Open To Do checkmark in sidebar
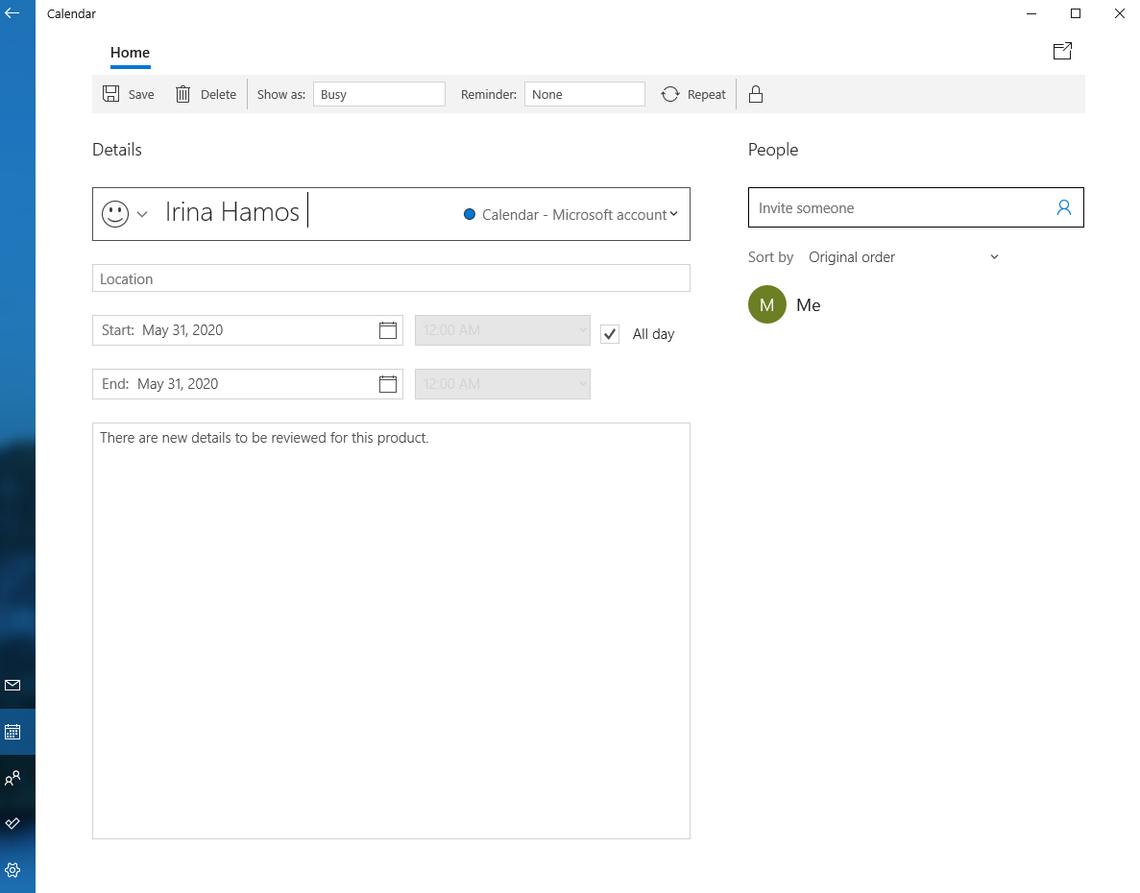 tap(12, 823)
